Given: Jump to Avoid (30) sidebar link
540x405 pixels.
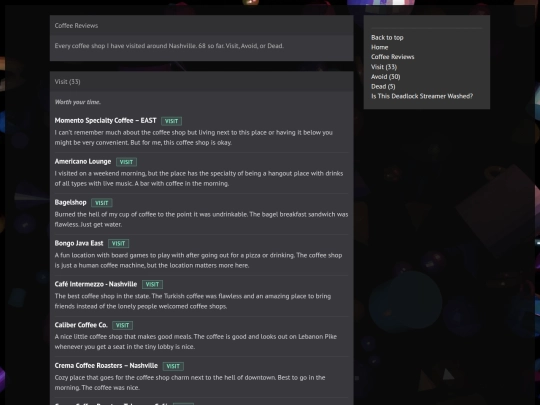Looking at the screenshot, I should point(386,76).
